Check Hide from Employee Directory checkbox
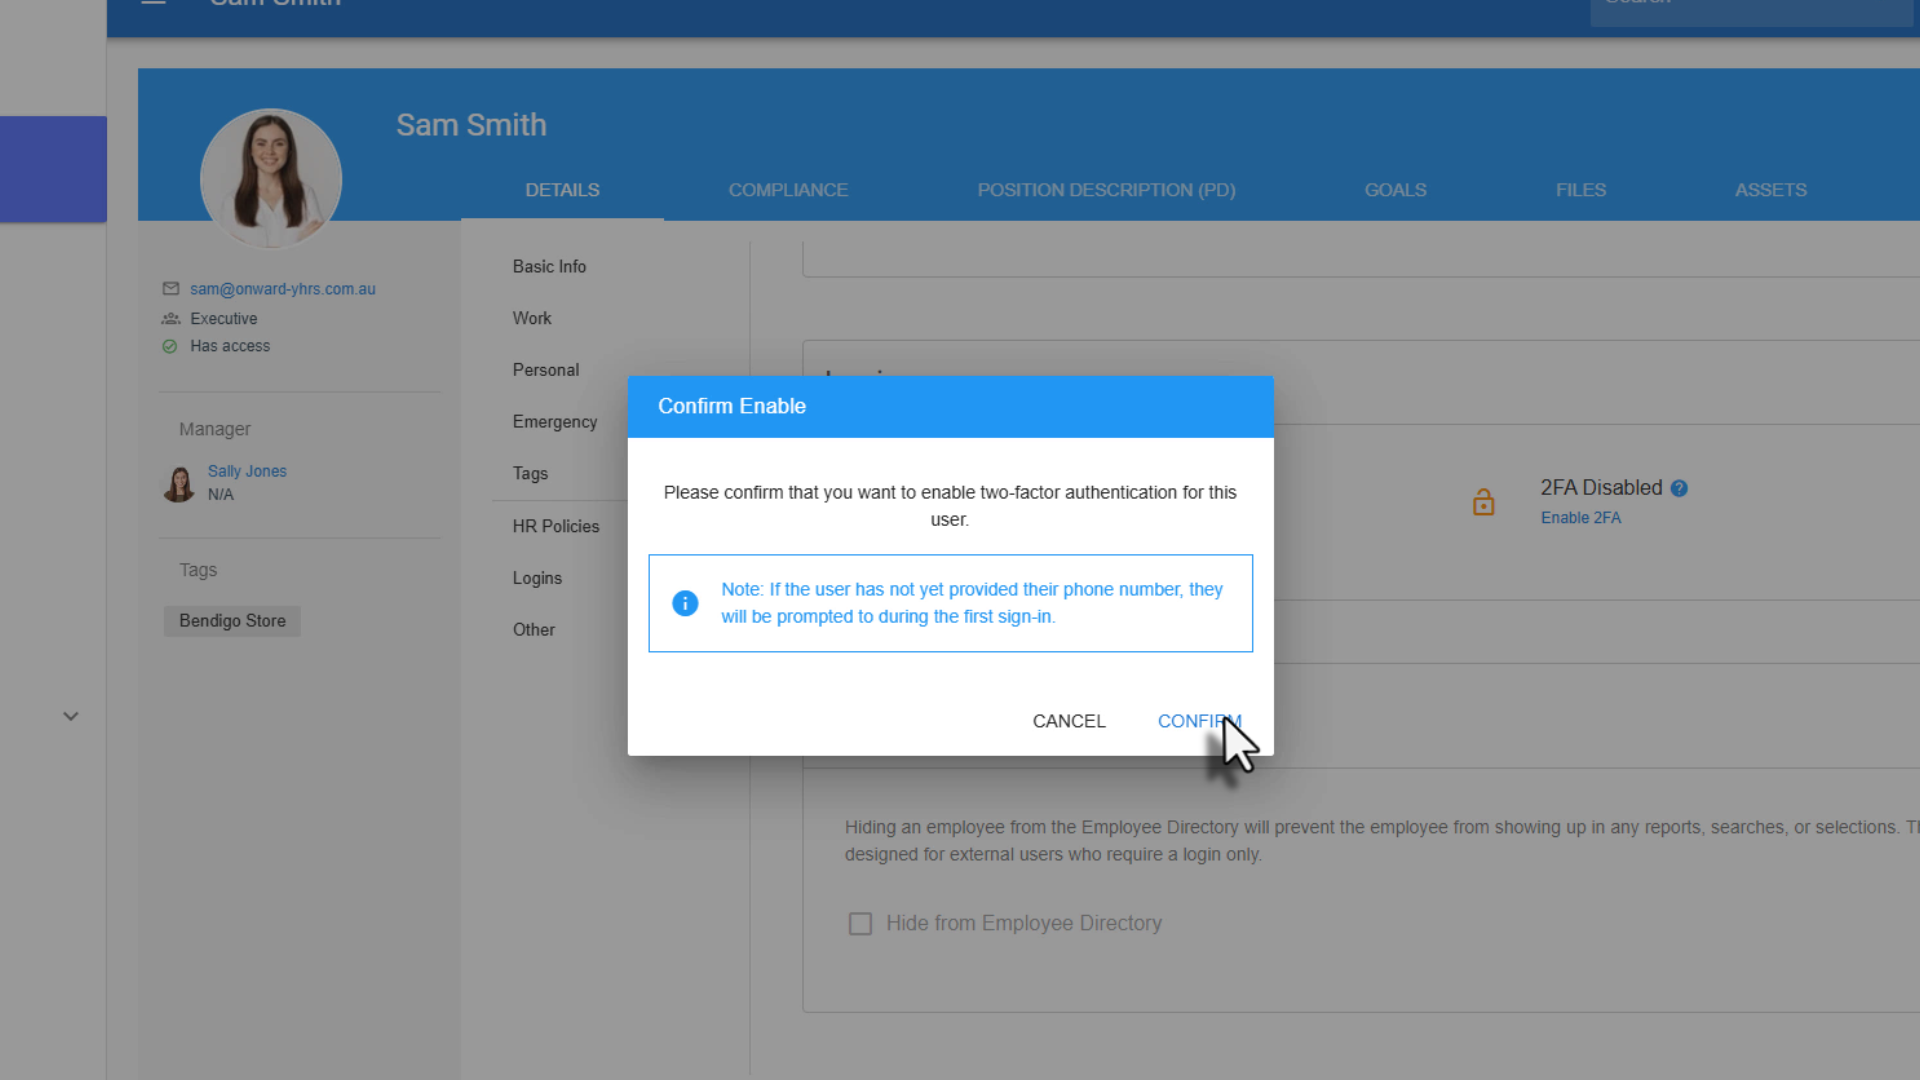 [x=860, y=924]
